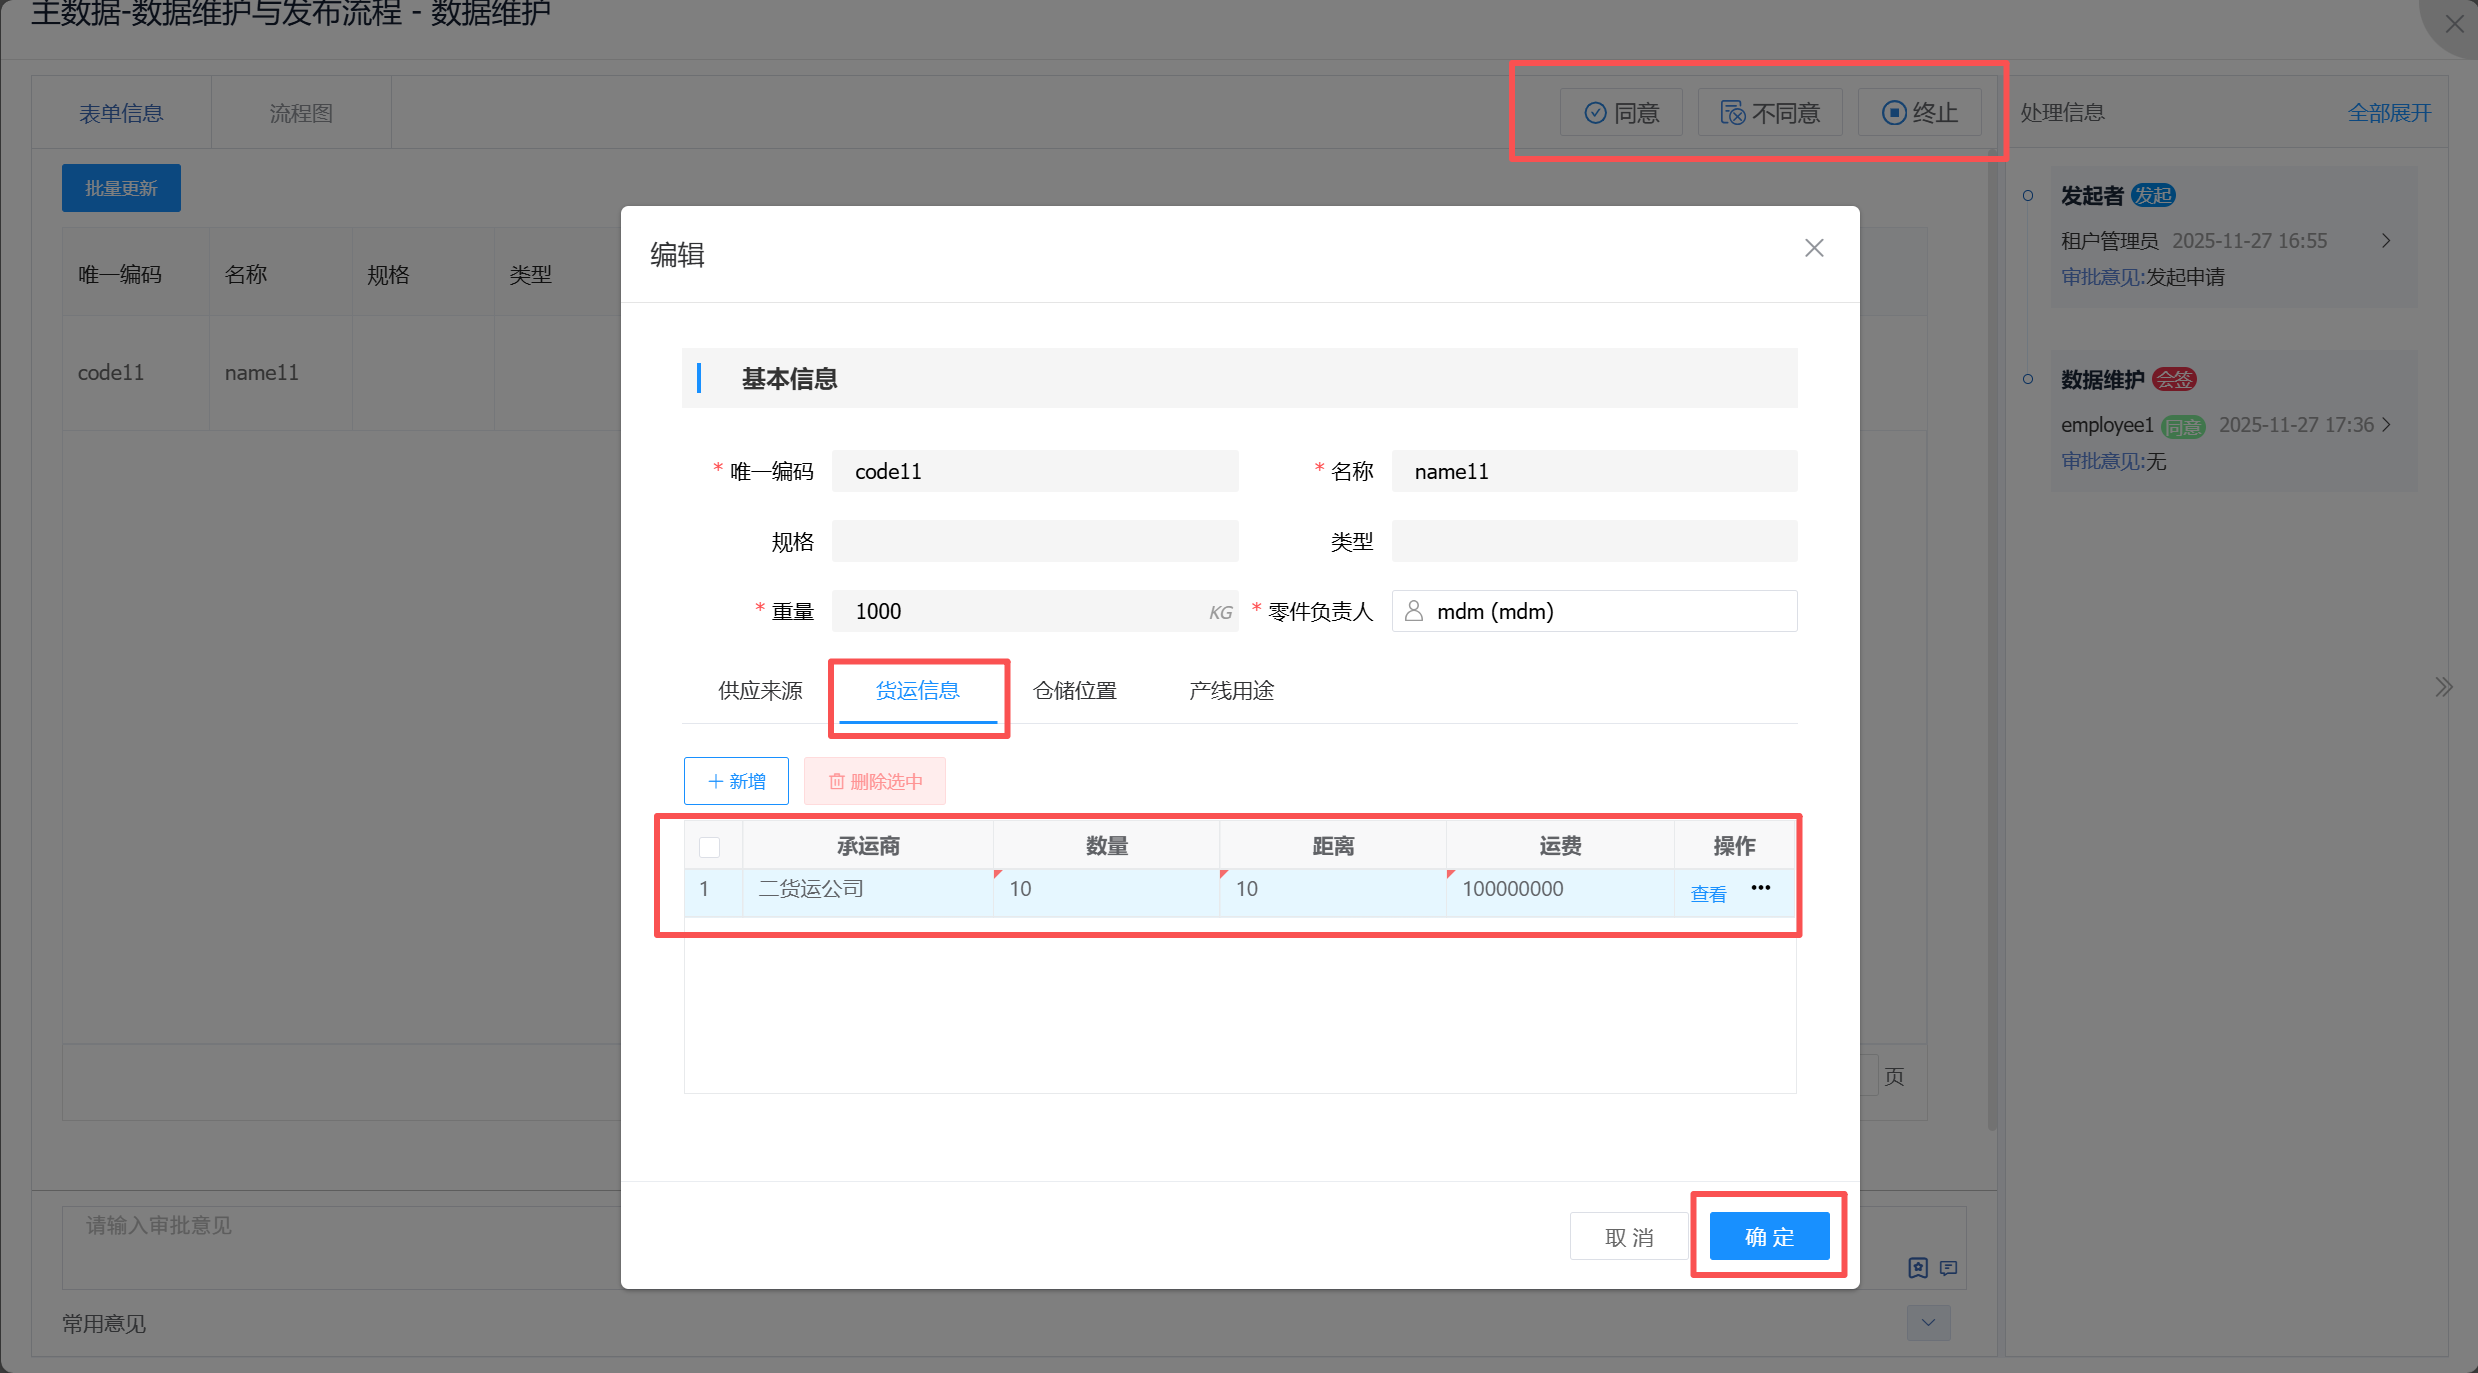
Task: Close the 编辑 dialog with the X icon
Action: click(1814, 248)
